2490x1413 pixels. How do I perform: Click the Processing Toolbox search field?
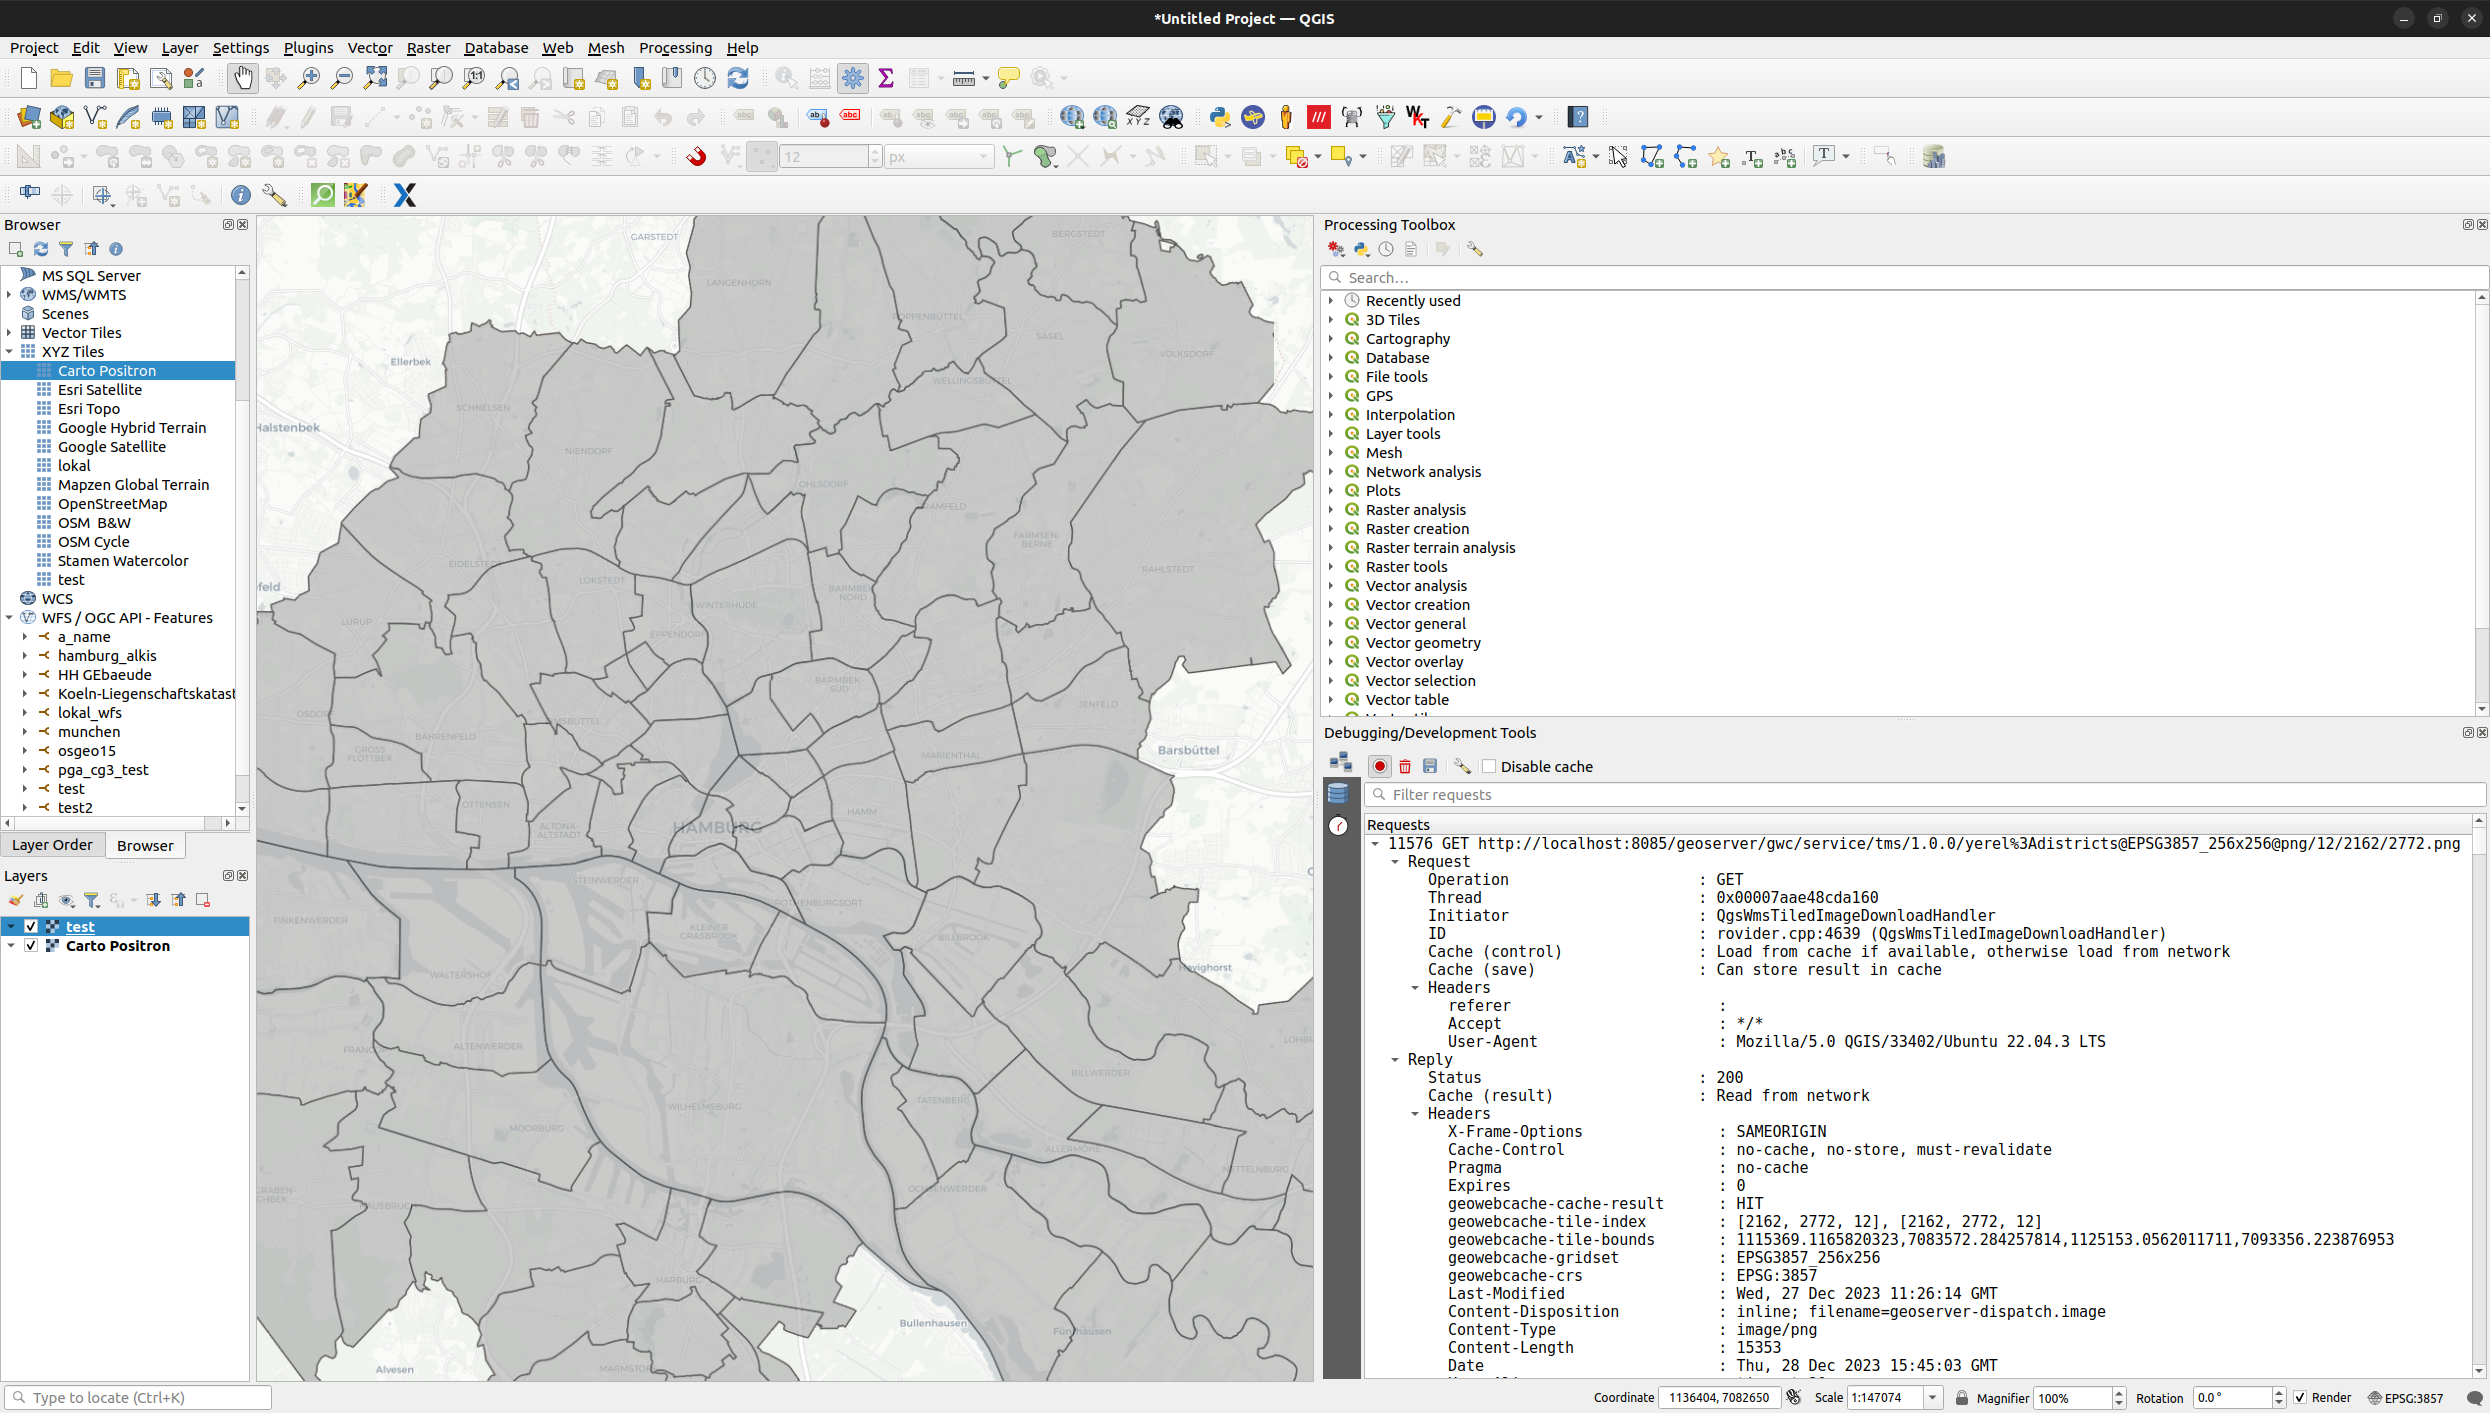[1904, 278]
